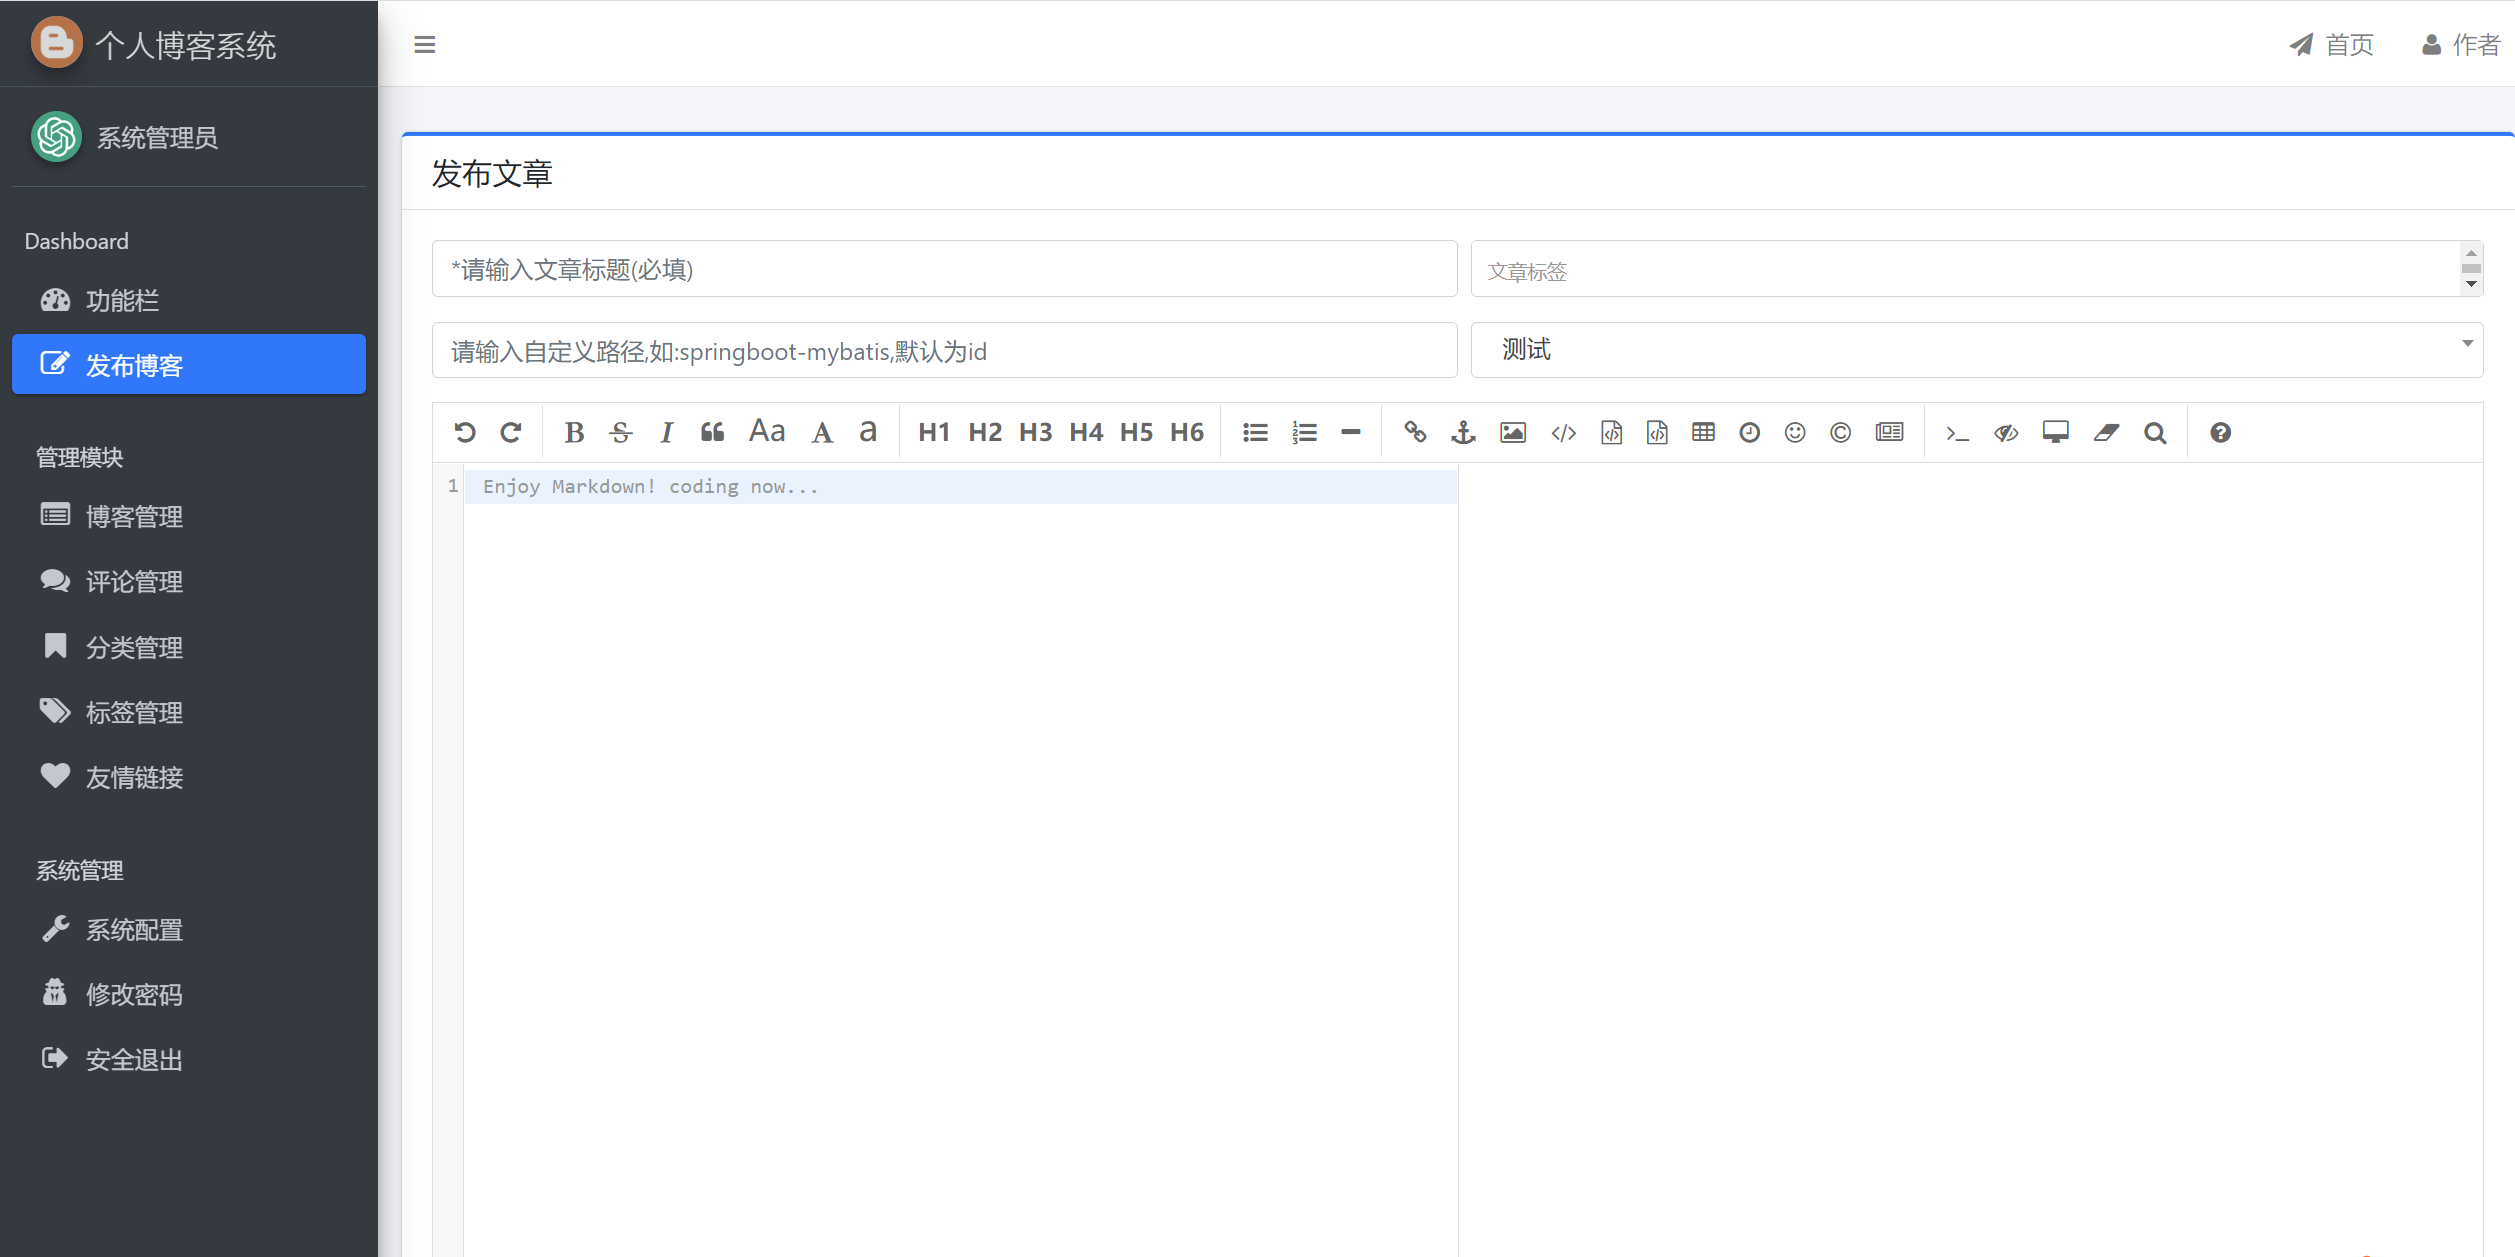Insert the current date and time
The image size is (2515, 1257).
click(x=1749, y=432)
